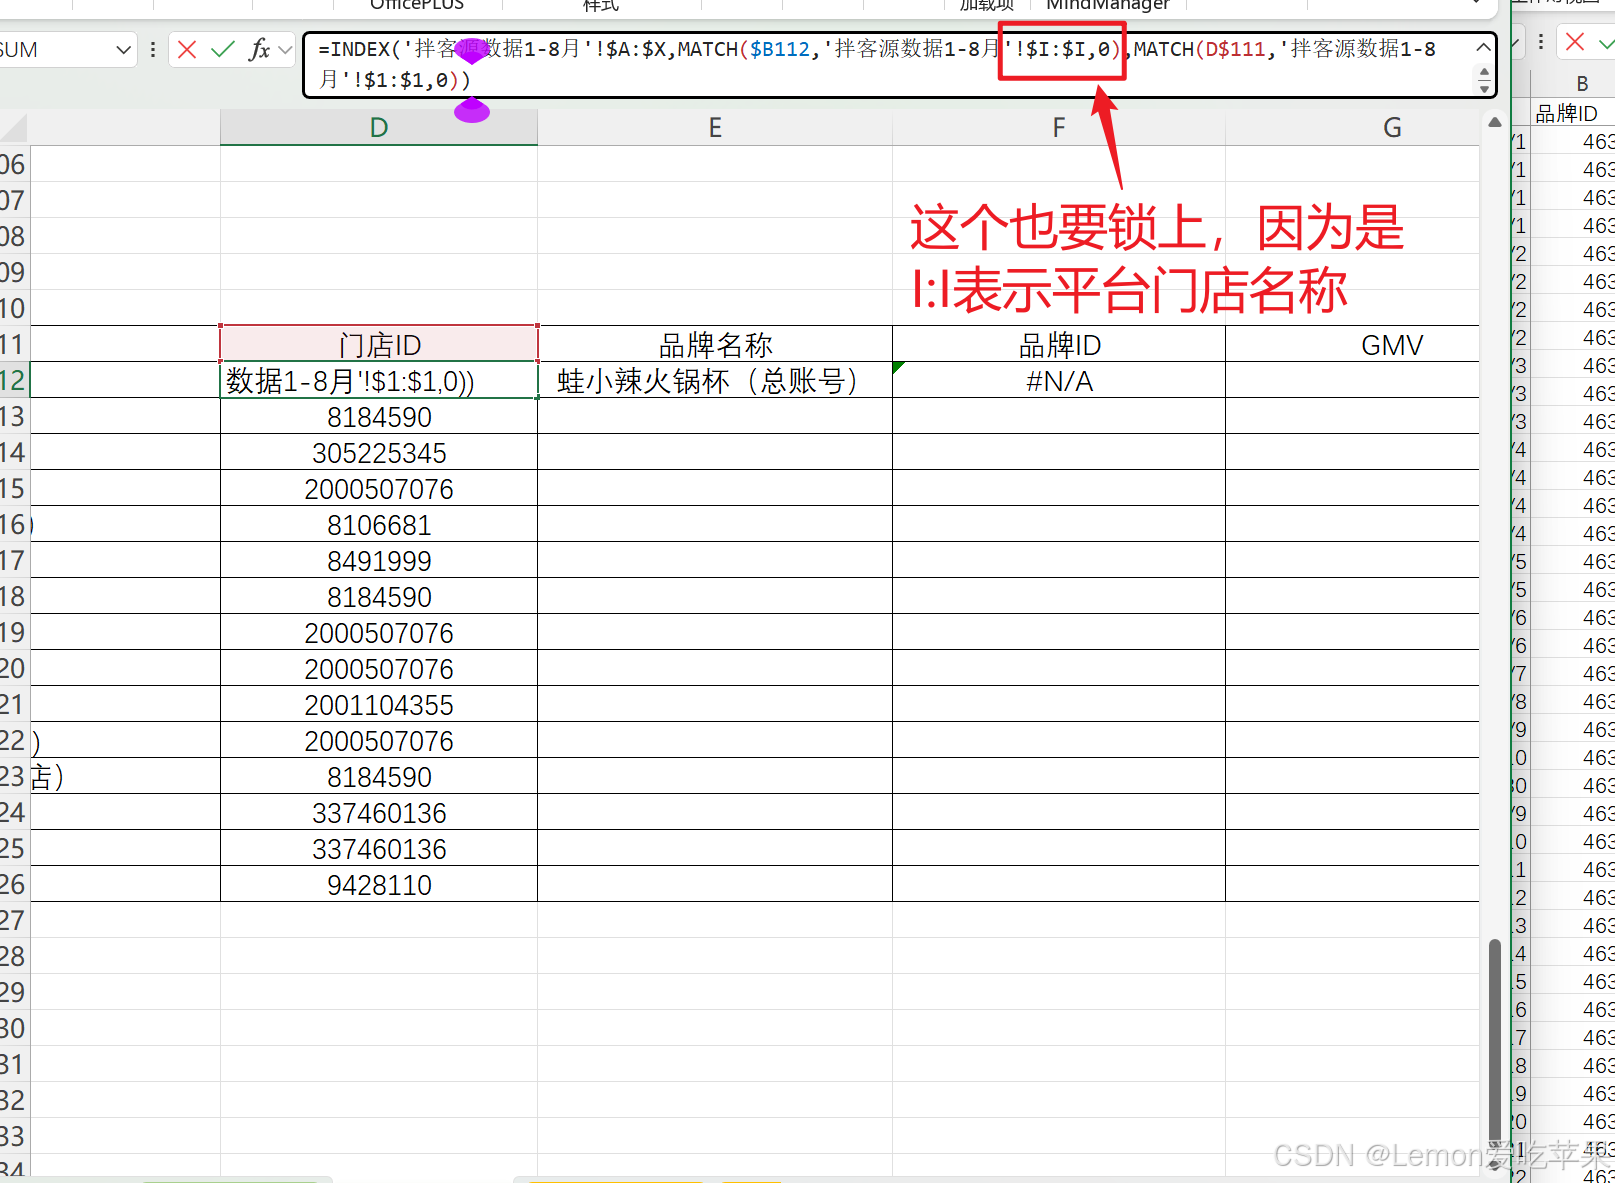1615x1183 pixels.
Task: Select column F header
Action: pyautogui.click(x=1059, y=127)
